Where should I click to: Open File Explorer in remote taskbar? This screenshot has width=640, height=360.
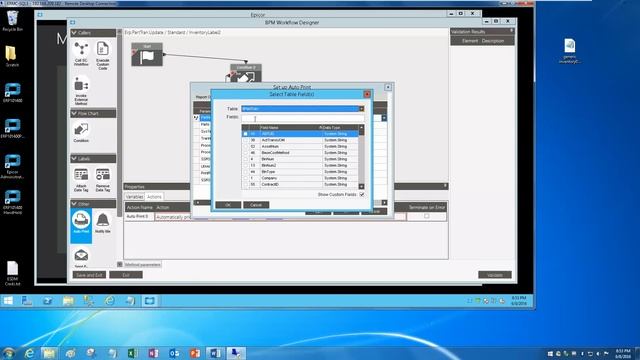tap(68, 301)
